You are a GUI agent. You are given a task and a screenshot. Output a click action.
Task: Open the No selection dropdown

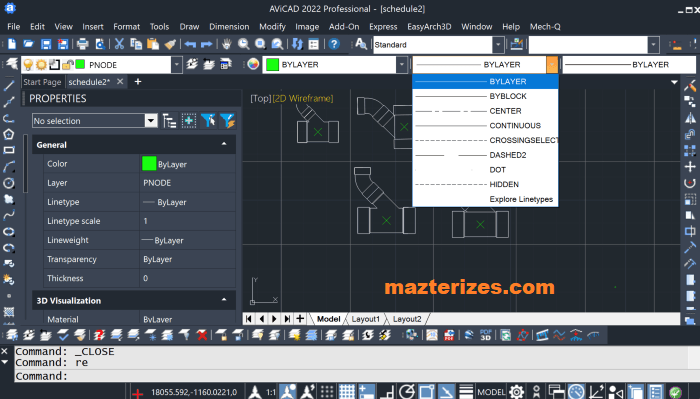[151, 121]
